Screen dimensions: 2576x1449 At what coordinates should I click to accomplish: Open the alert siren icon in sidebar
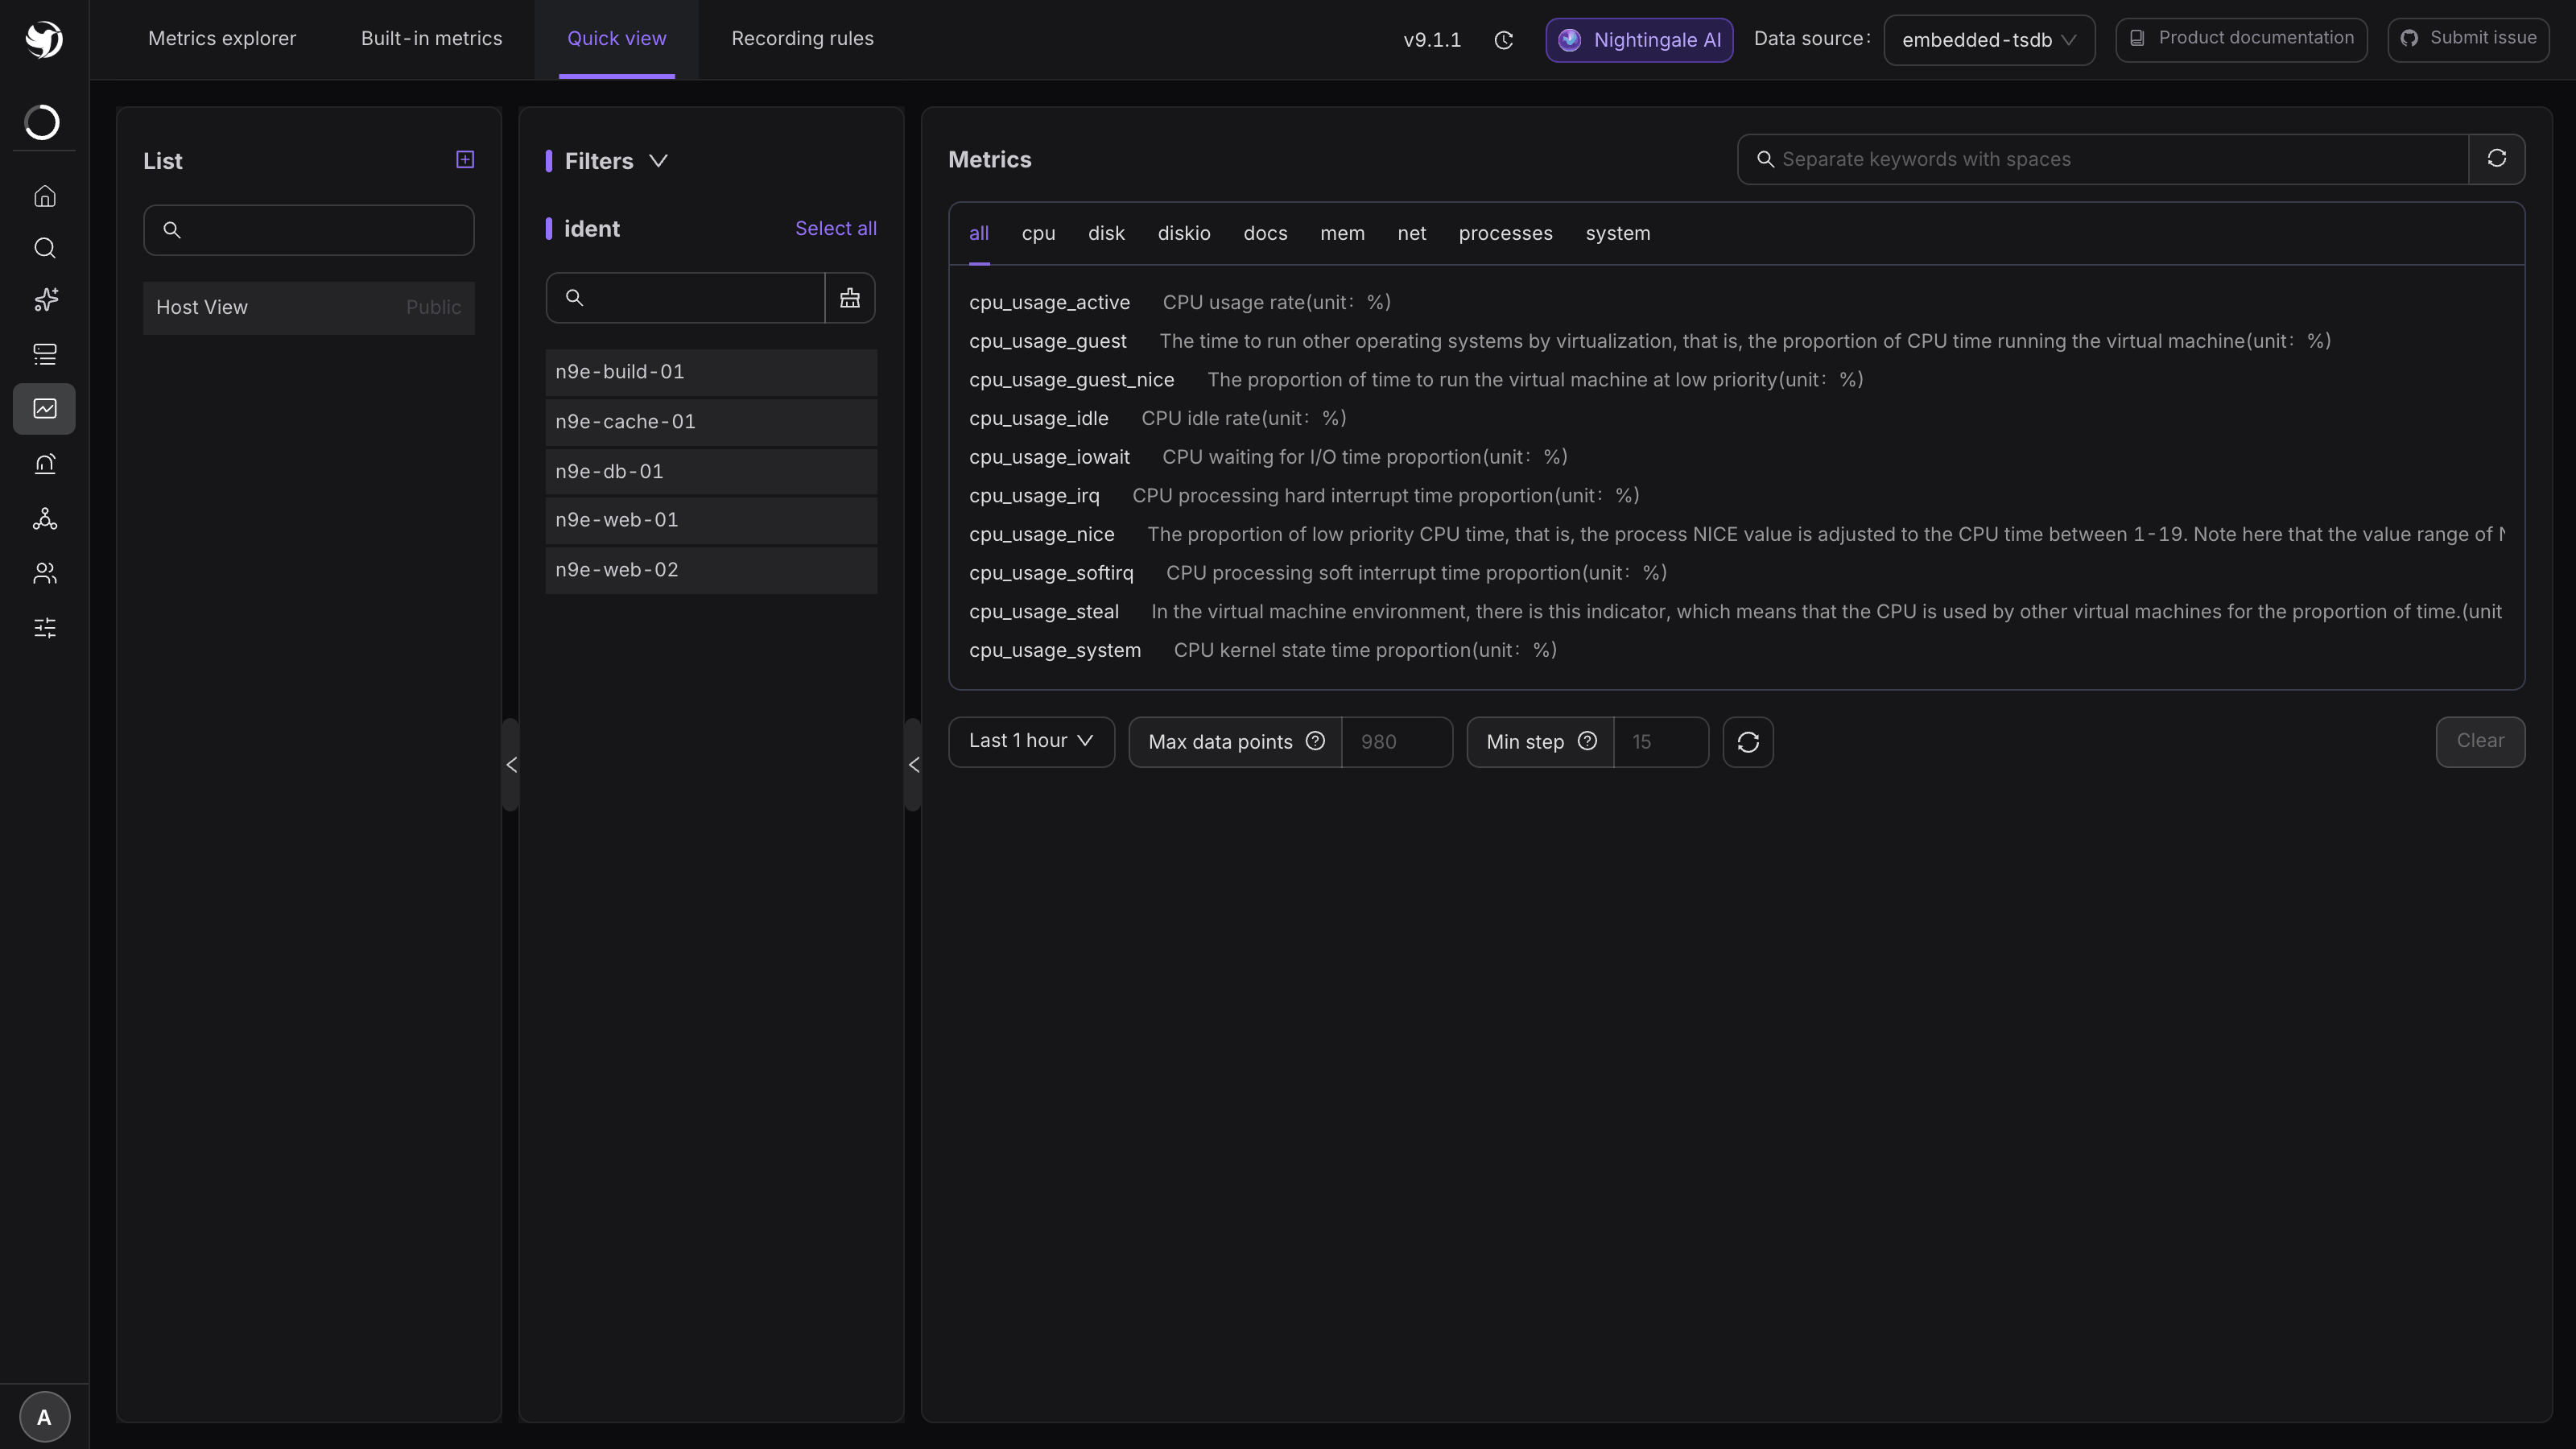click(45, 463)
